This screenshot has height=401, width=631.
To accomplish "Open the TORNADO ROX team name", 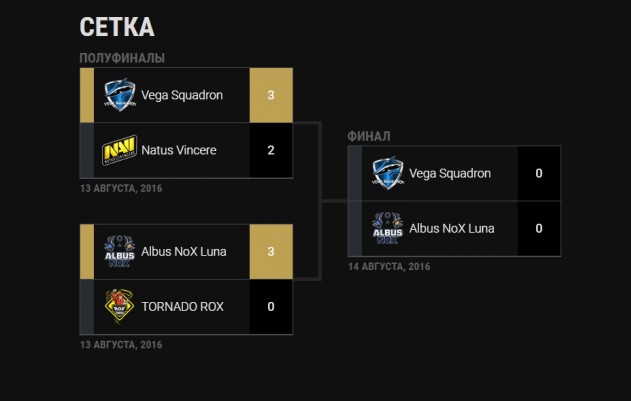I will coord(183,307).
